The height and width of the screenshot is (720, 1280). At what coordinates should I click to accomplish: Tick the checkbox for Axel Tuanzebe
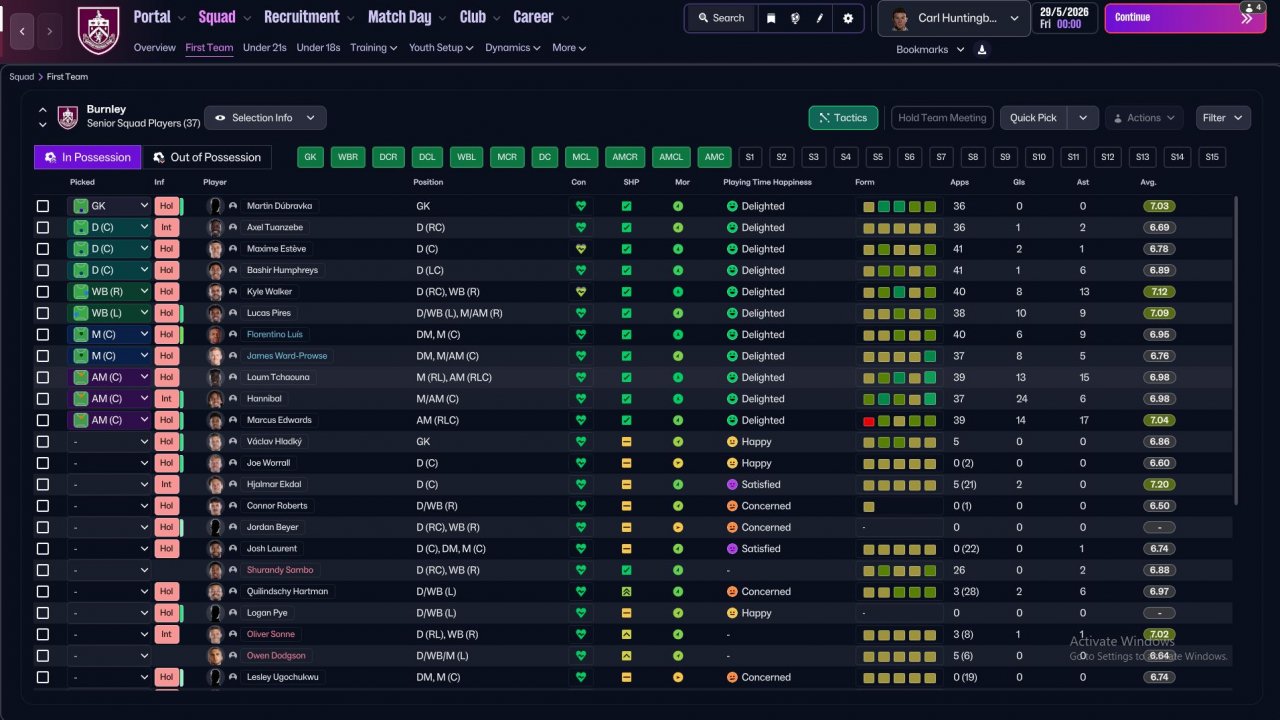43,227
